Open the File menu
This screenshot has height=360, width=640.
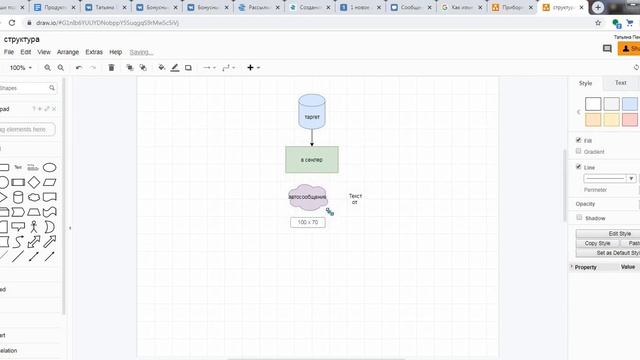(9, 52)
